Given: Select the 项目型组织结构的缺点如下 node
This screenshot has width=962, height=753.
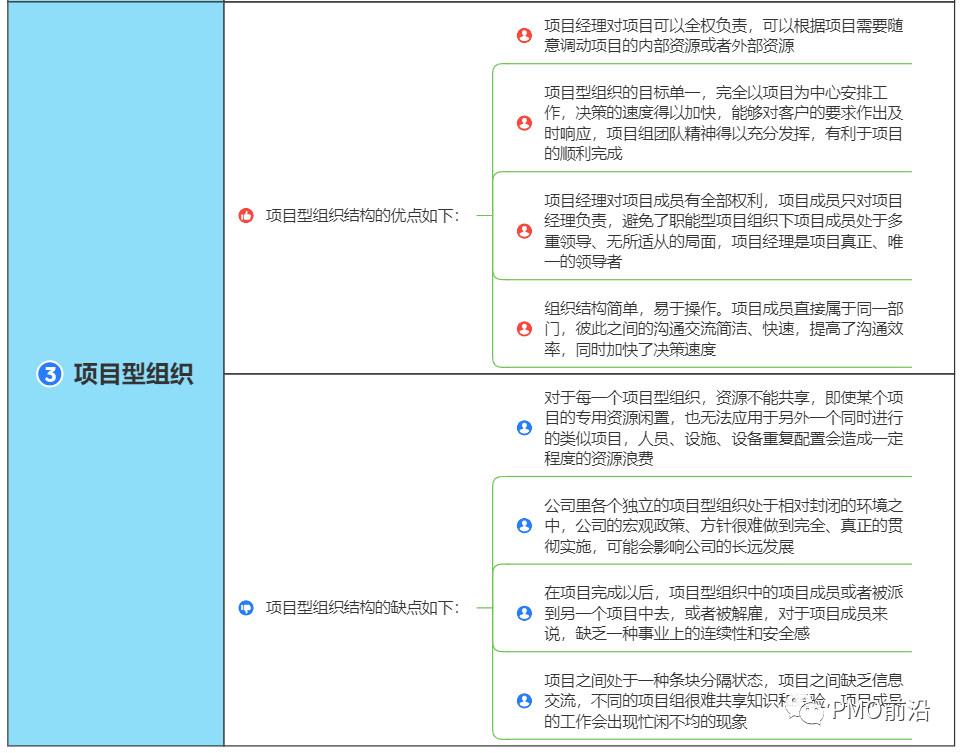Looking at the screenshot, I should coord(362,608).
